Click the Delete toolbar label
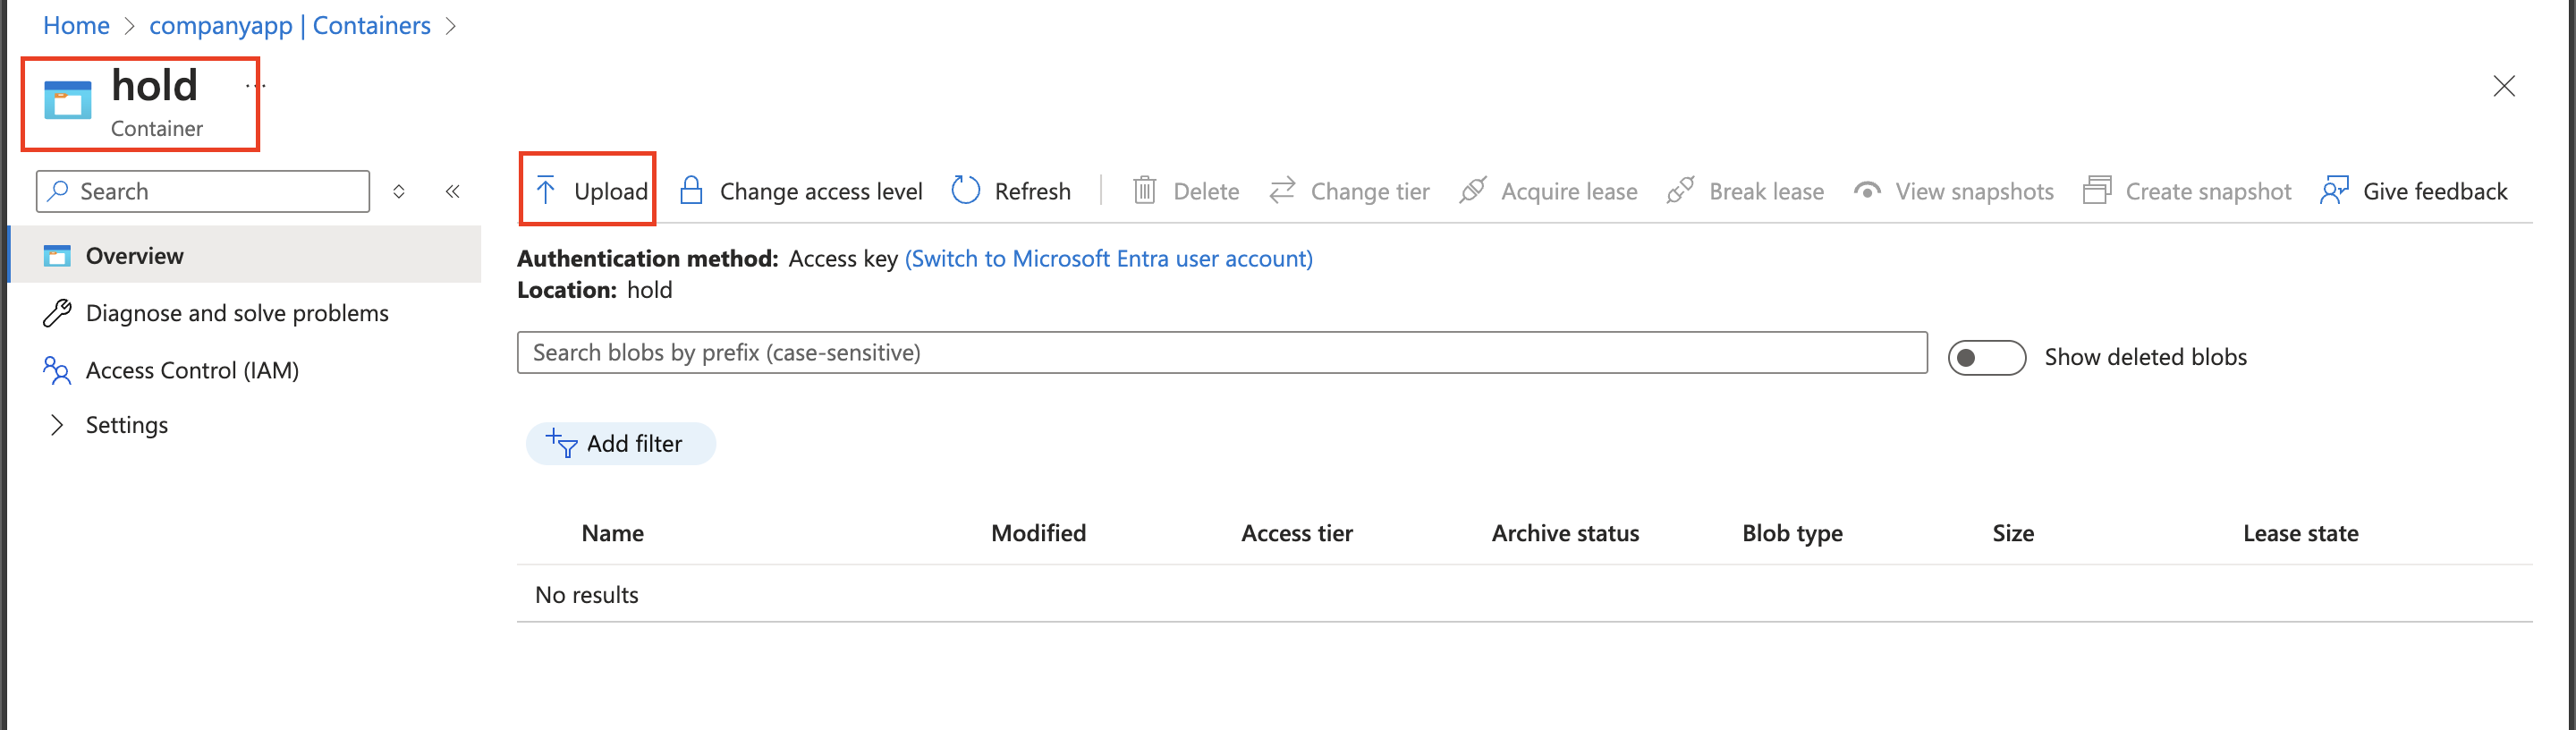 pos(1206,191)
